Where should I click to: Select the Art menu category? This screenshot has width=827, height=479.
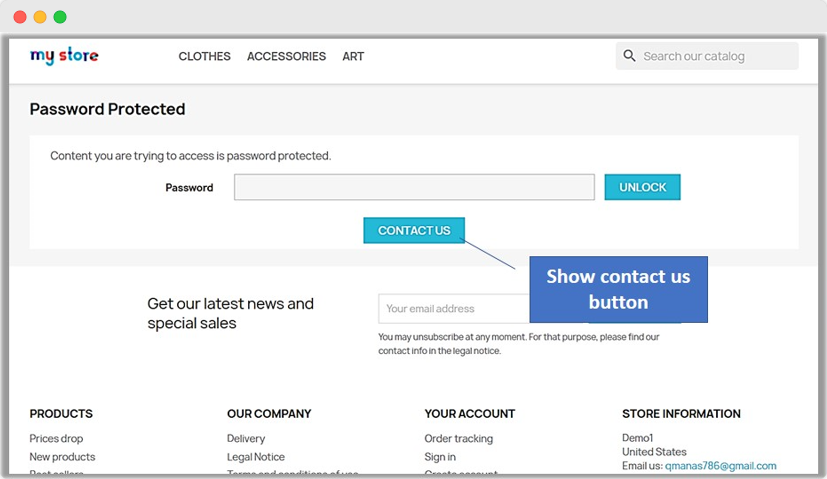tap(353, 57)
